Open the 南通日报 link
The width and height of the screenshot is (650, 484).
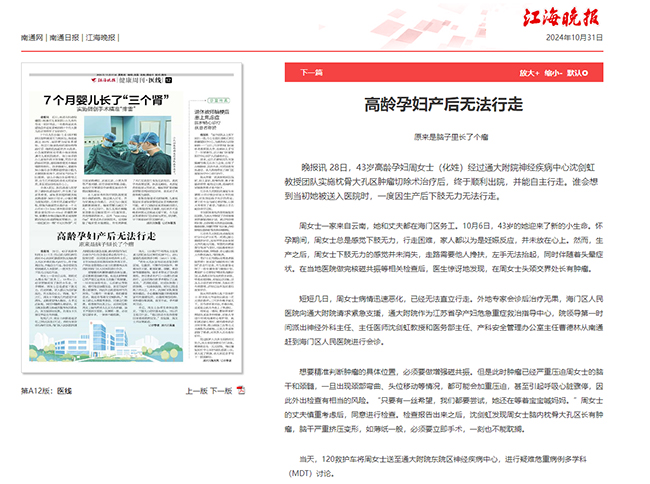[65, 37]
